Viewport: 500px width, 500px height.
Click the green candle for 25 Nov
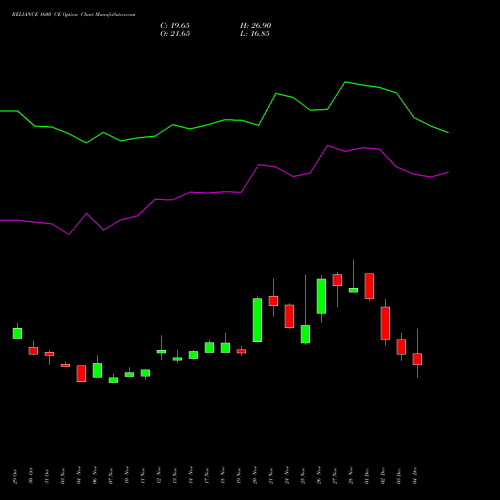point(305,334)
